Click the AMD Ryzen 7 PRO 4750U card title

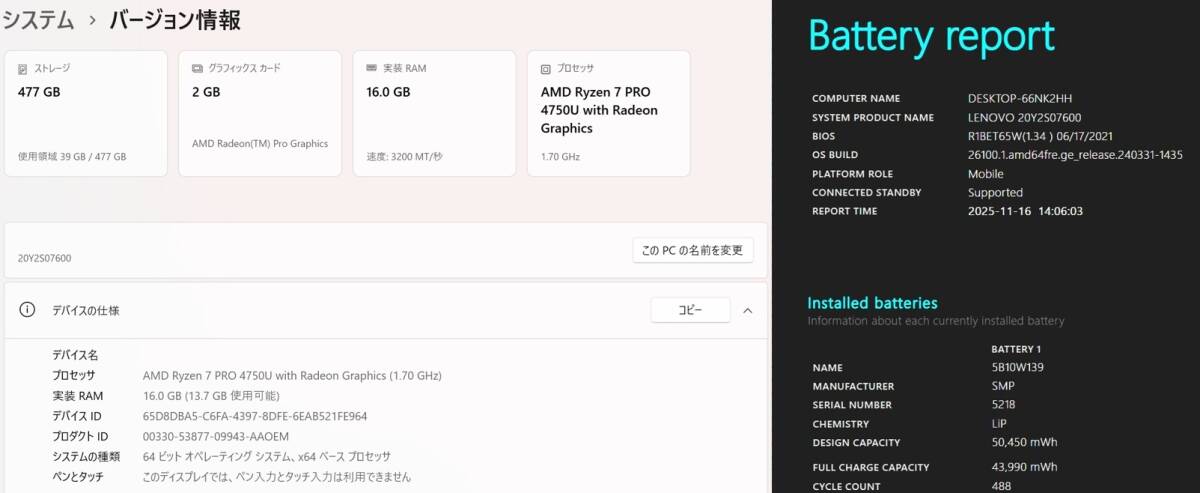coord(599,110)
